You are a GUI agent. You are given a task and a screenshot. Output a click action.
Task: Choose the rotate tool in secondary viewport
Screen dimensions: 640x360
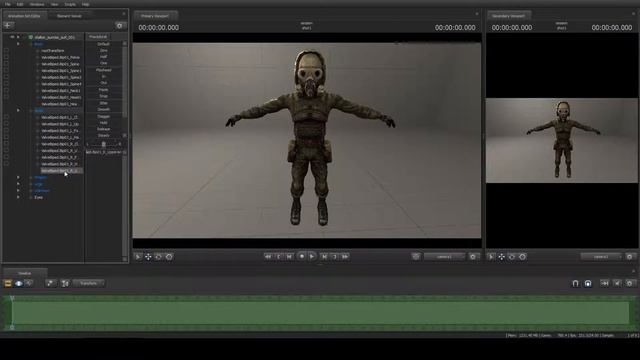pos(512,257)
